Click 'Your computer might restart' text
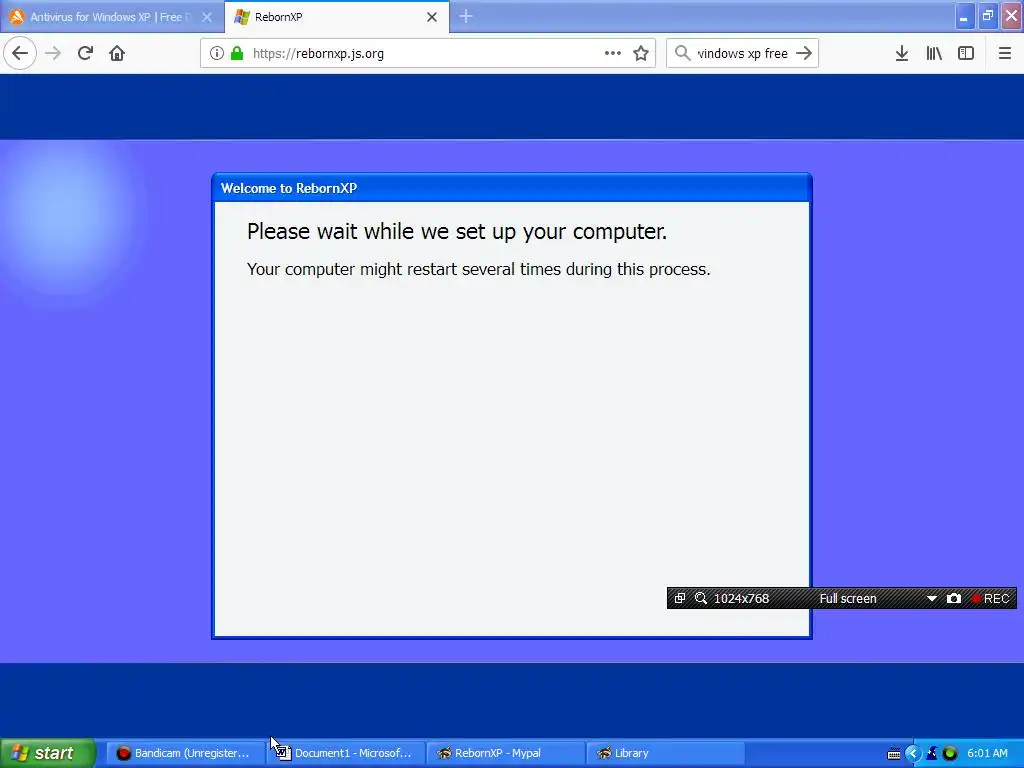Screen dimensions: 1024x768 pyautogui.click(x=478, y=269)
